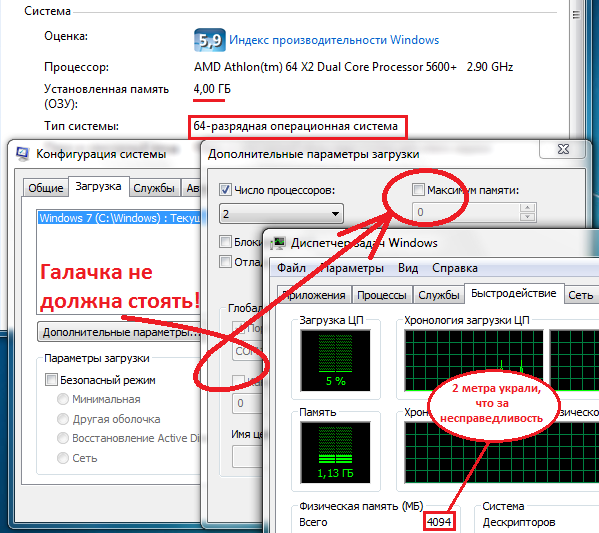This screenshot has height=533, width=599.
Task: Click the Task Manager title bar icon
Action: pos(278,243)
